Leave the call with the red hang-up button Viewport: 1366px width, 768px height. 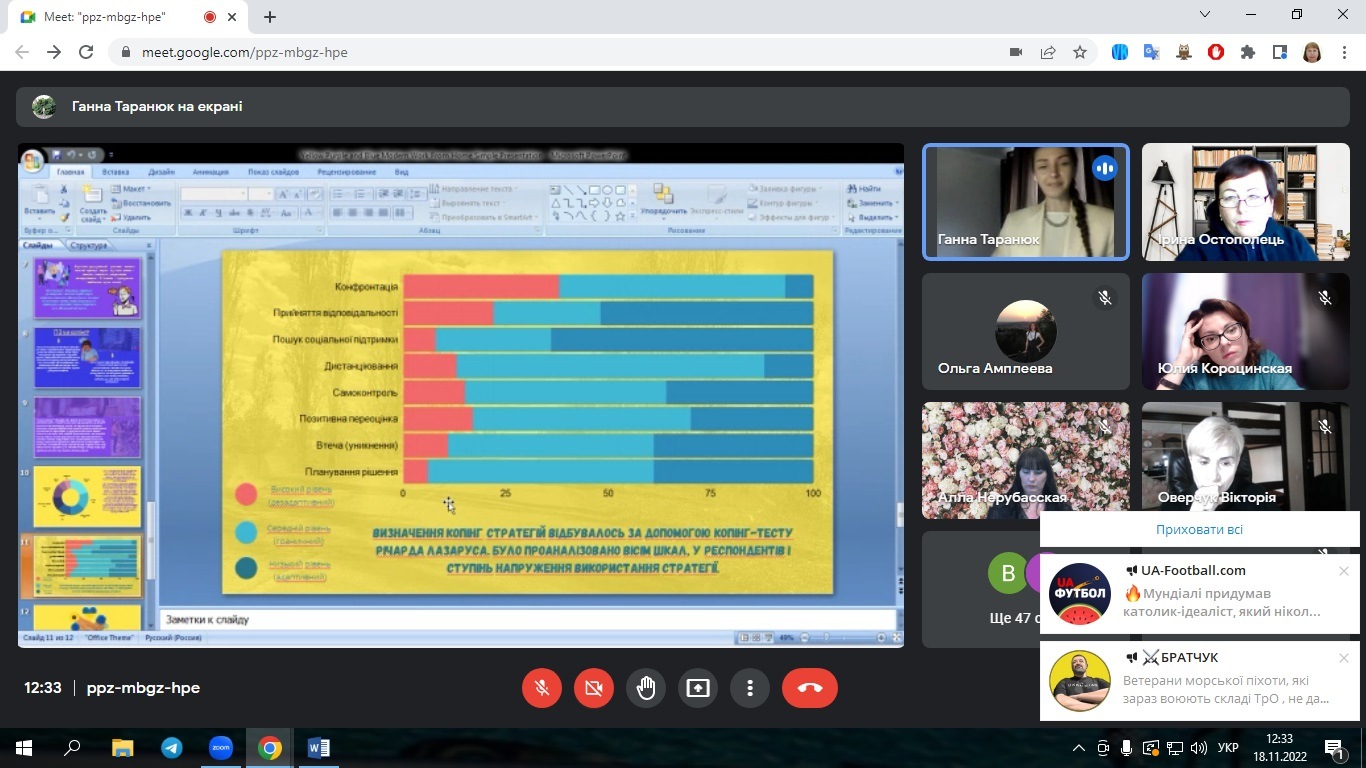click(x=810, y=688)
